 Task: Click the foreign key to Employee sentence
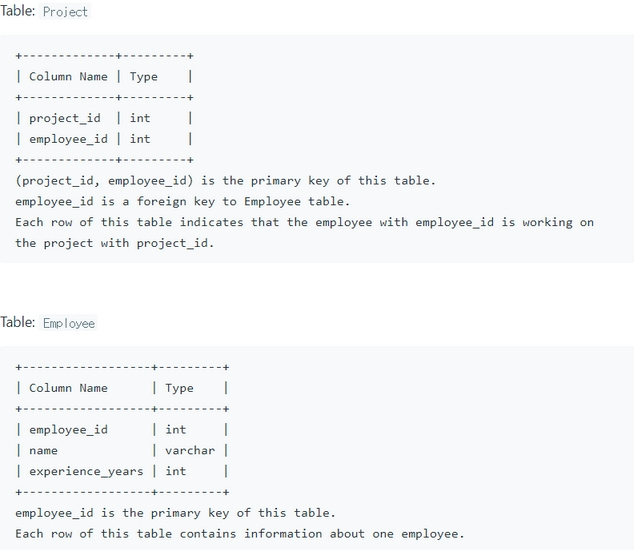click(182, 201)
